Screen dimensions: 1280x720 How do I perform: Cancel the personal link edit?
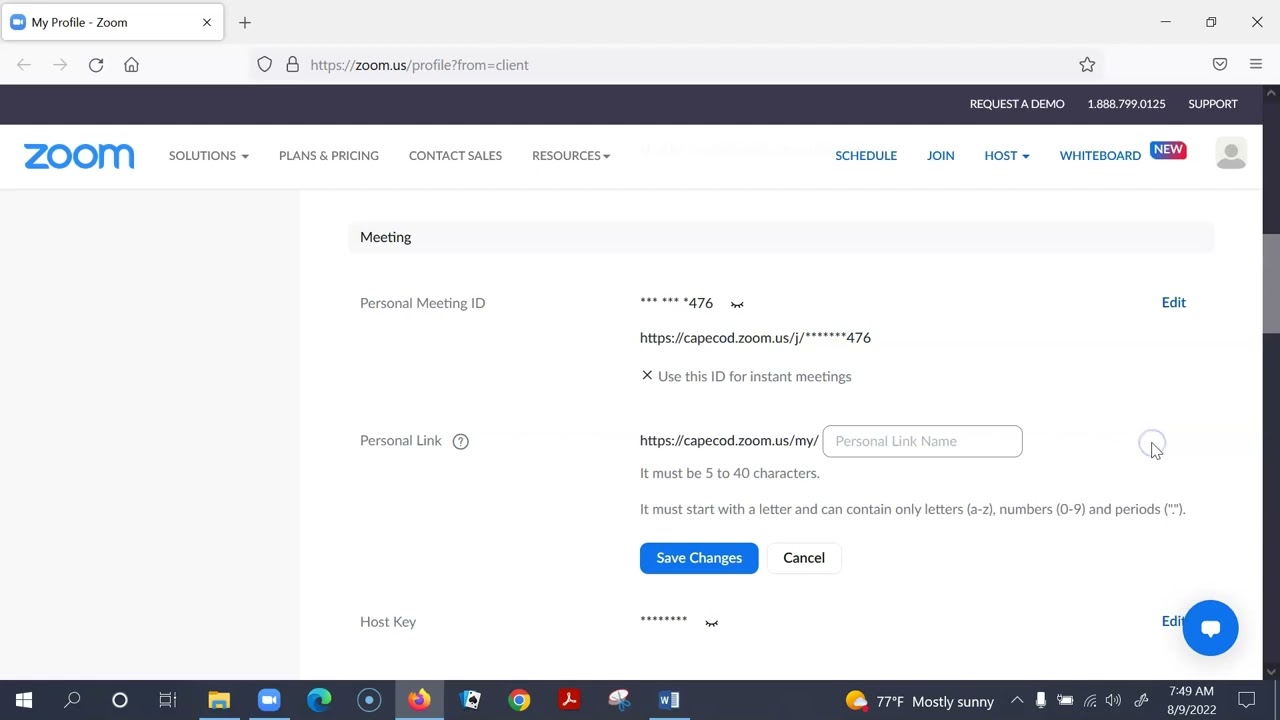click(x=804, y=558)
